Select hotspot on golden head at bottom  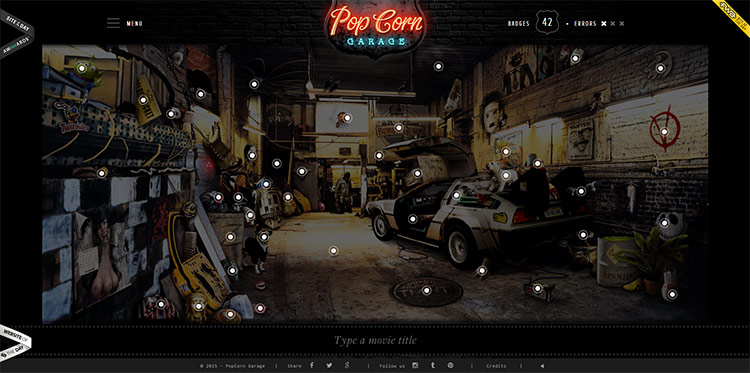click(199, 306)
